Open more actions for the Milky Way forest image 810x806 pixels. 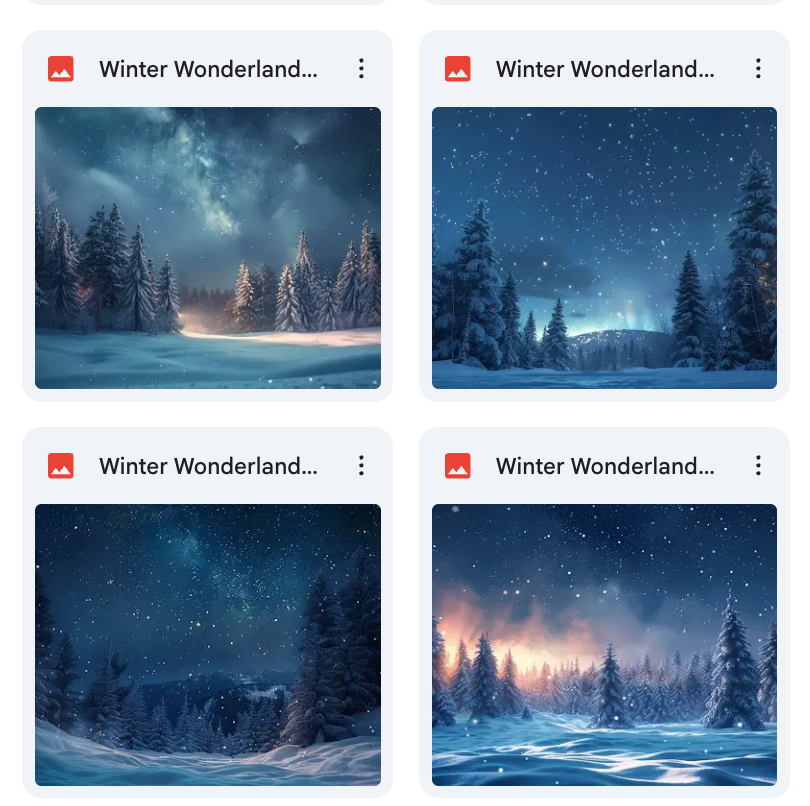point(361,69)
